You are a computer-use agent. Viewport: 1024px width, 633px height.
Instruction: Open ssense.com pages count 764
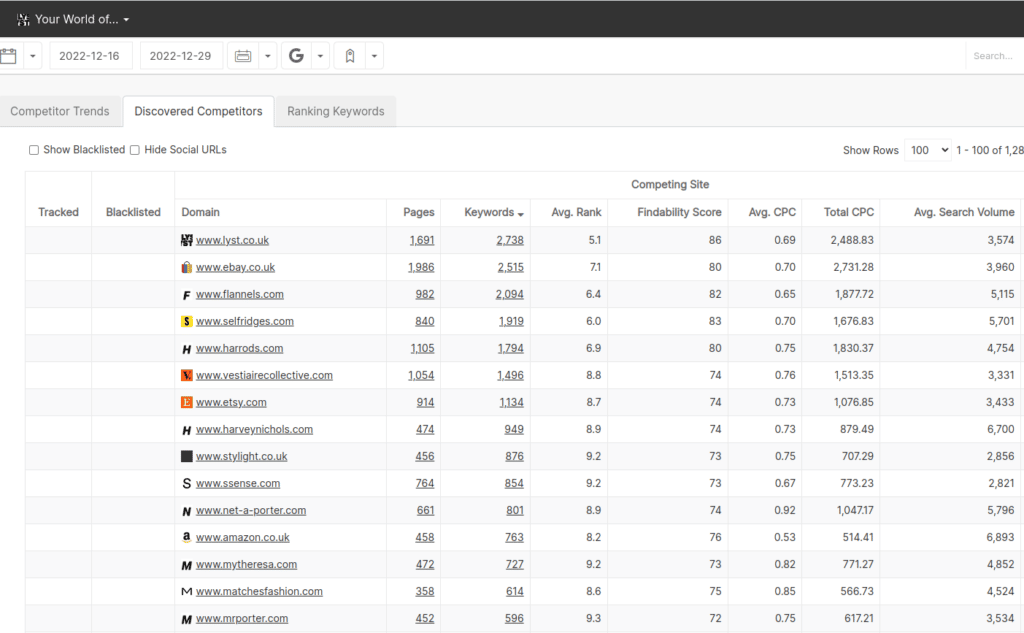[x=425, y=483]
